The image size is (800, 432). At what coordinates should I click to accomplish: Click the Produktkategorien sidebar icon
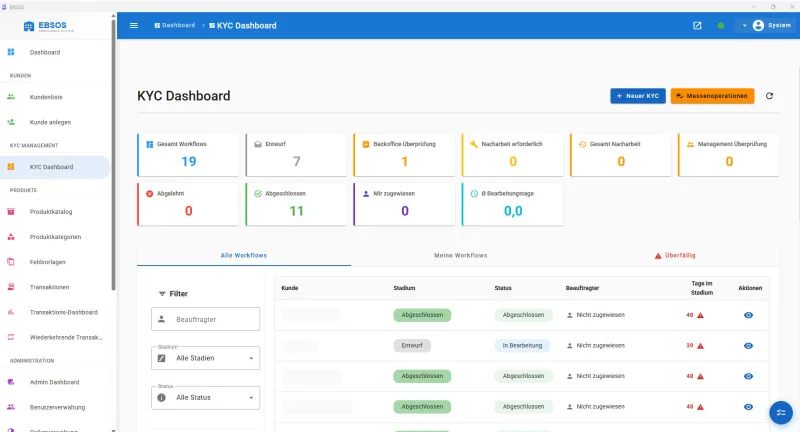point(11,237)
